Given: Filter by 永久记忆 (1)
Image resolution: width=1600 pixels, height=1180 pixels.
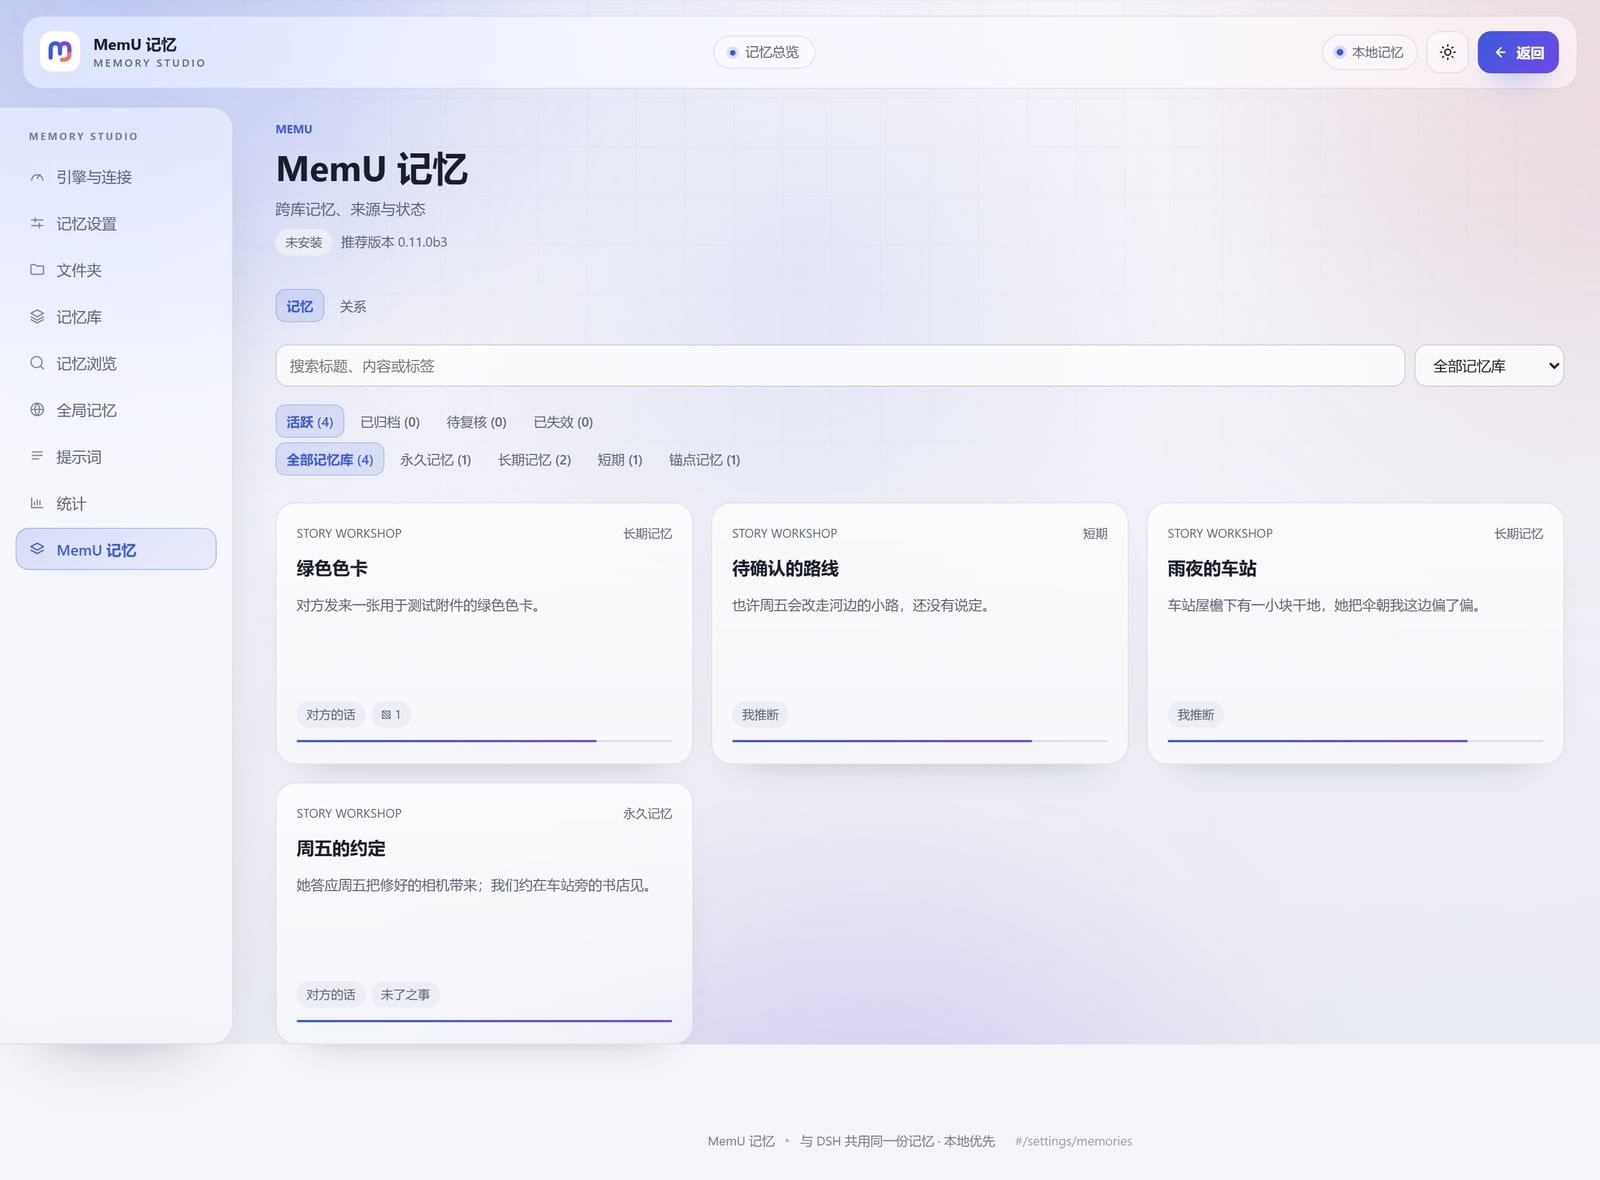Looking at the screenshot, I should 435,460.
